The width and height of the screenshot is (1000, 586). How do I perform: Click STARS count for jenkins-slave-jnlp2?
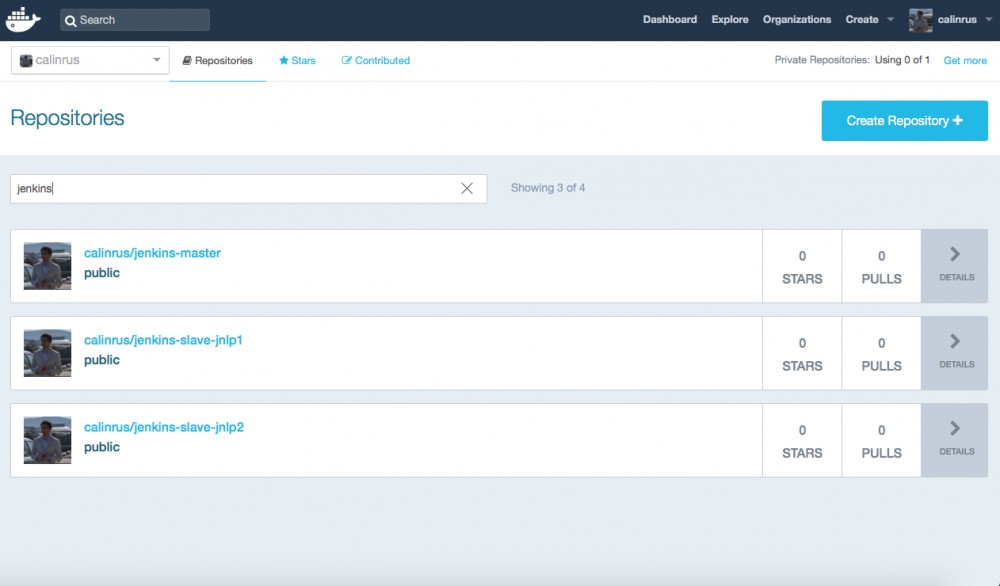pos(802,441)
